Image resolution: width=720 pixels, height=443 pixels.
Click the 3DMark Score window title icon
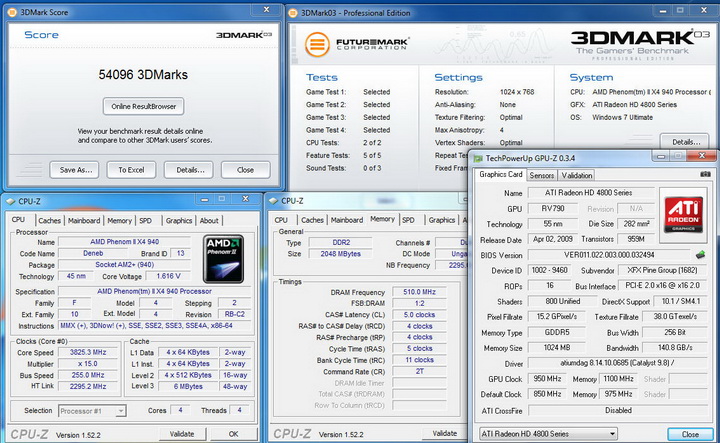point(12,12)
